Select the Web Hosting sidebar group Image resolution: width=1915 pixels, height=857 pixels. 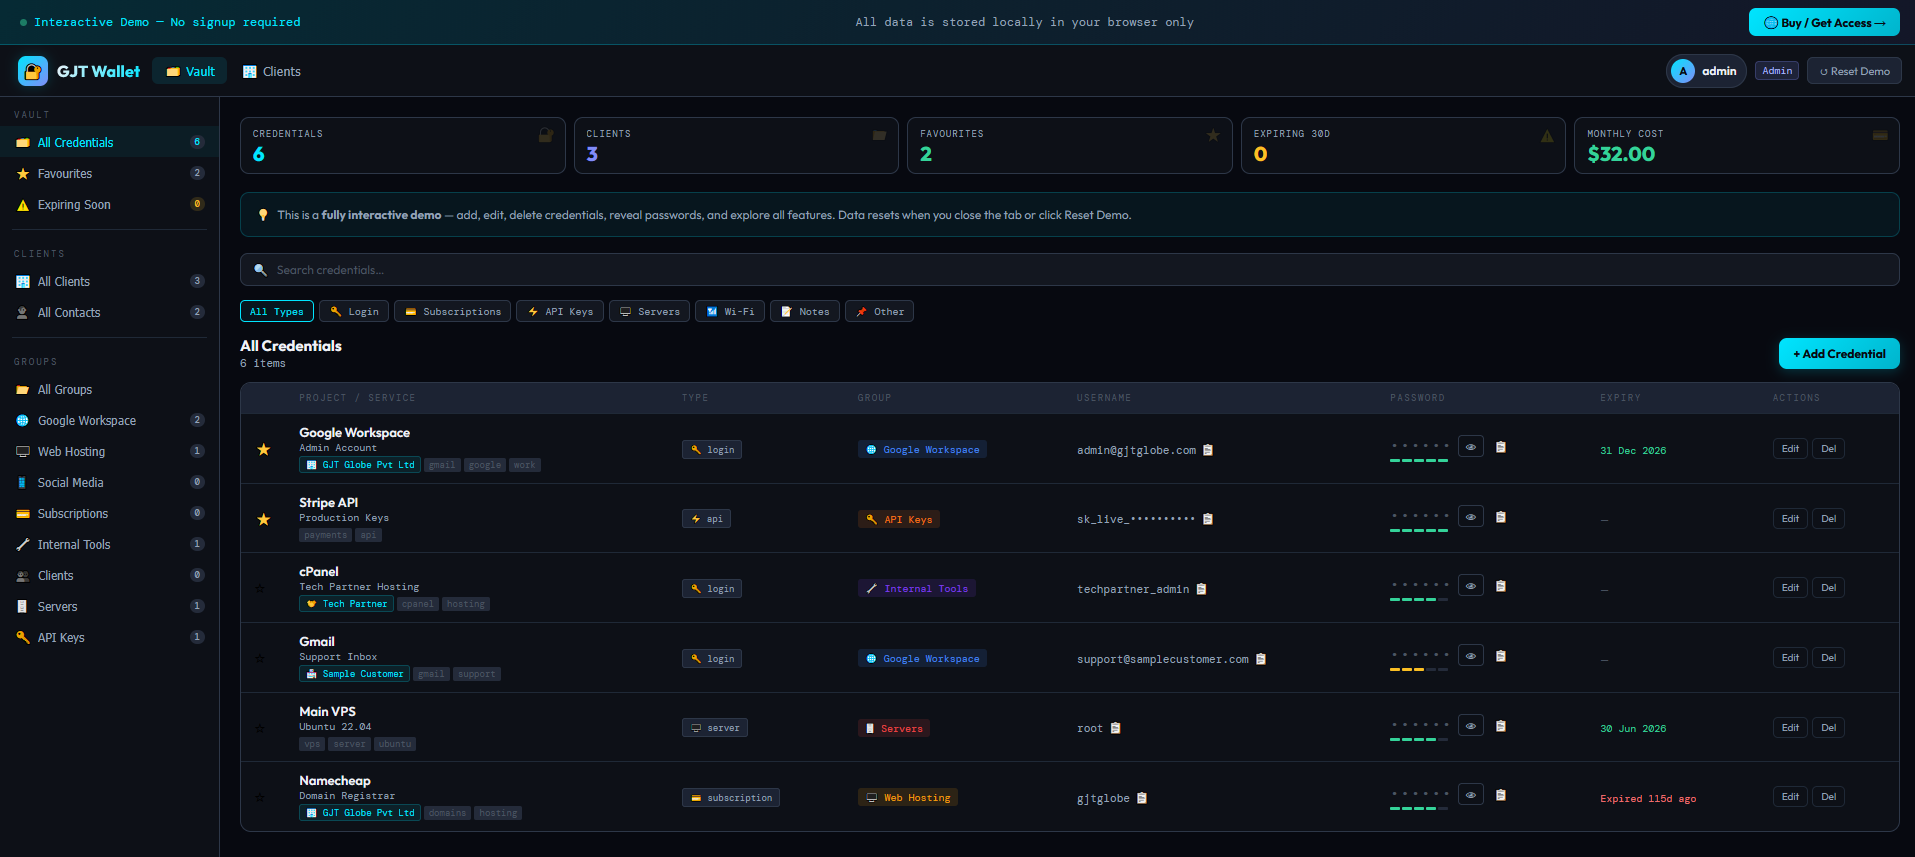109,451
